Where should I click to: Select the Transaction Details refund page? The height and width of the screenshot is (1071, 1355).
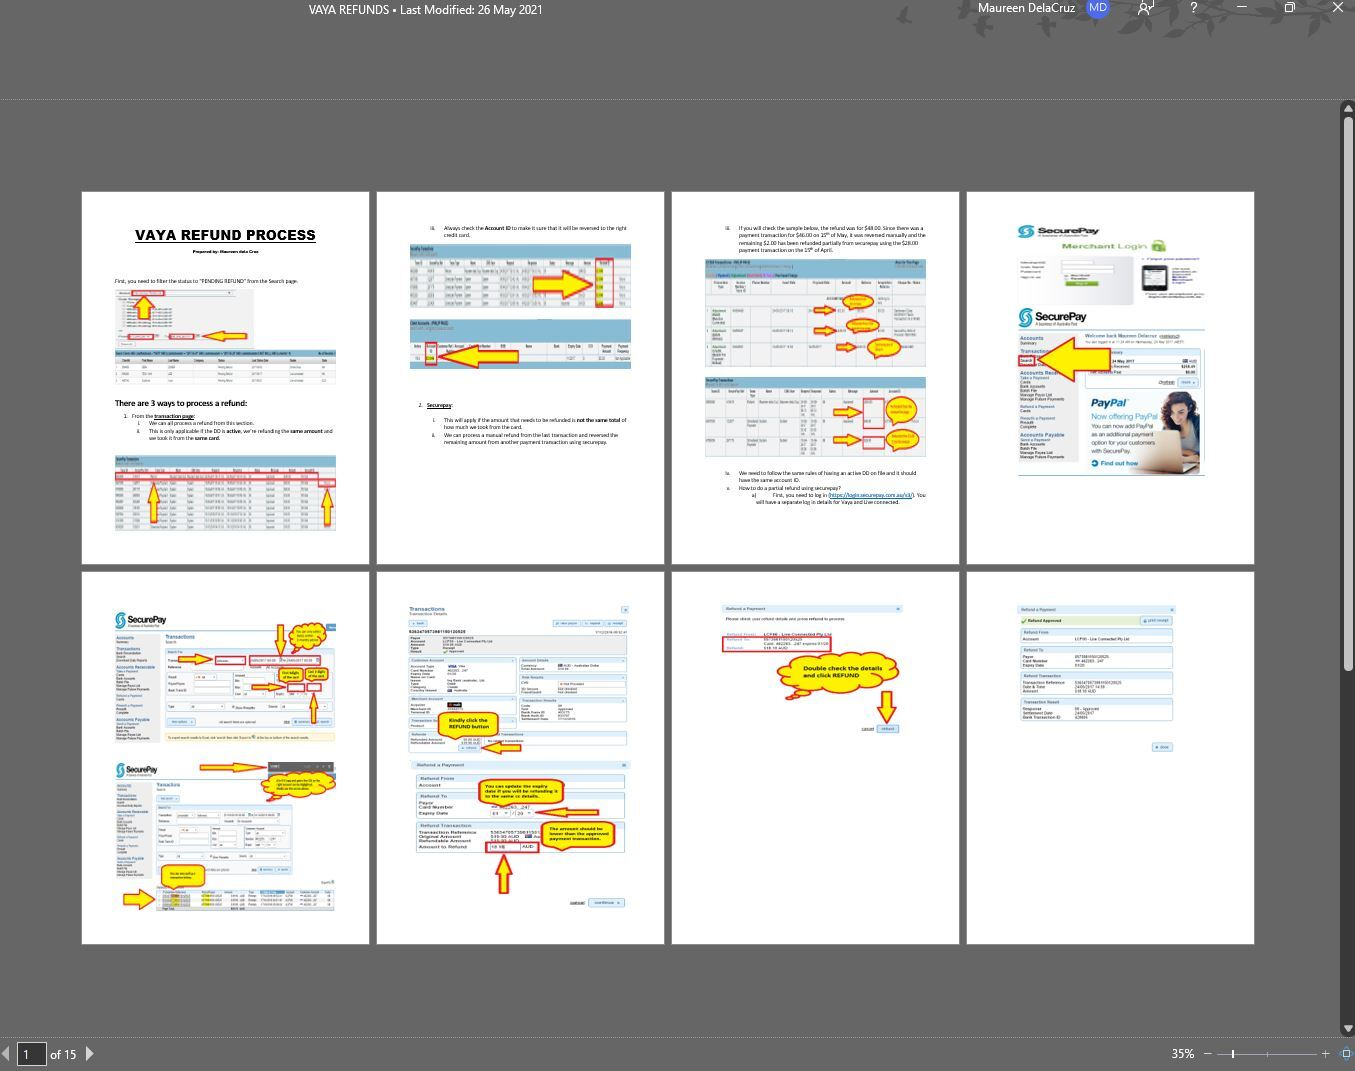(520, 758)
